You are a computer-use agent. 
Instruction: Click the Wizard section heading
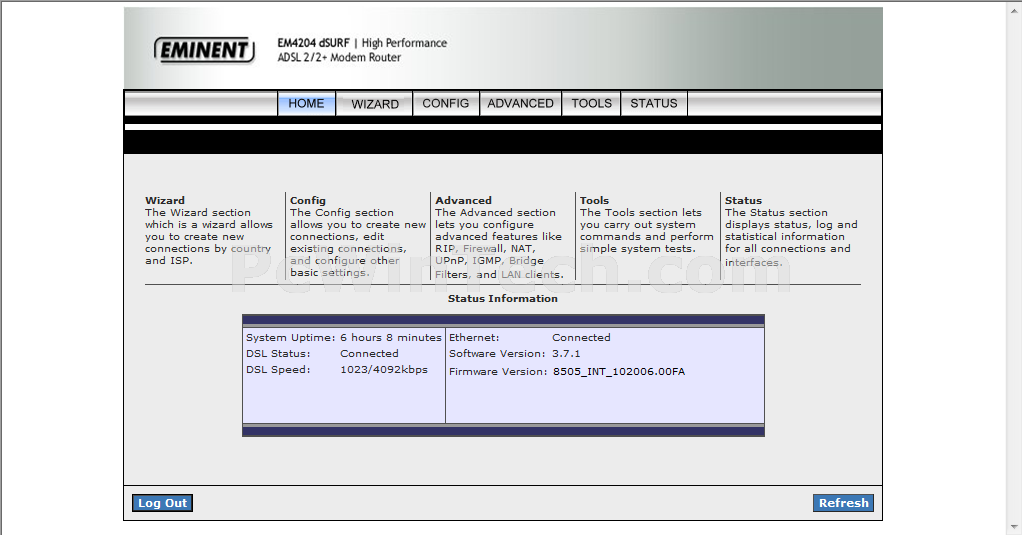click(x=165, y=201)
